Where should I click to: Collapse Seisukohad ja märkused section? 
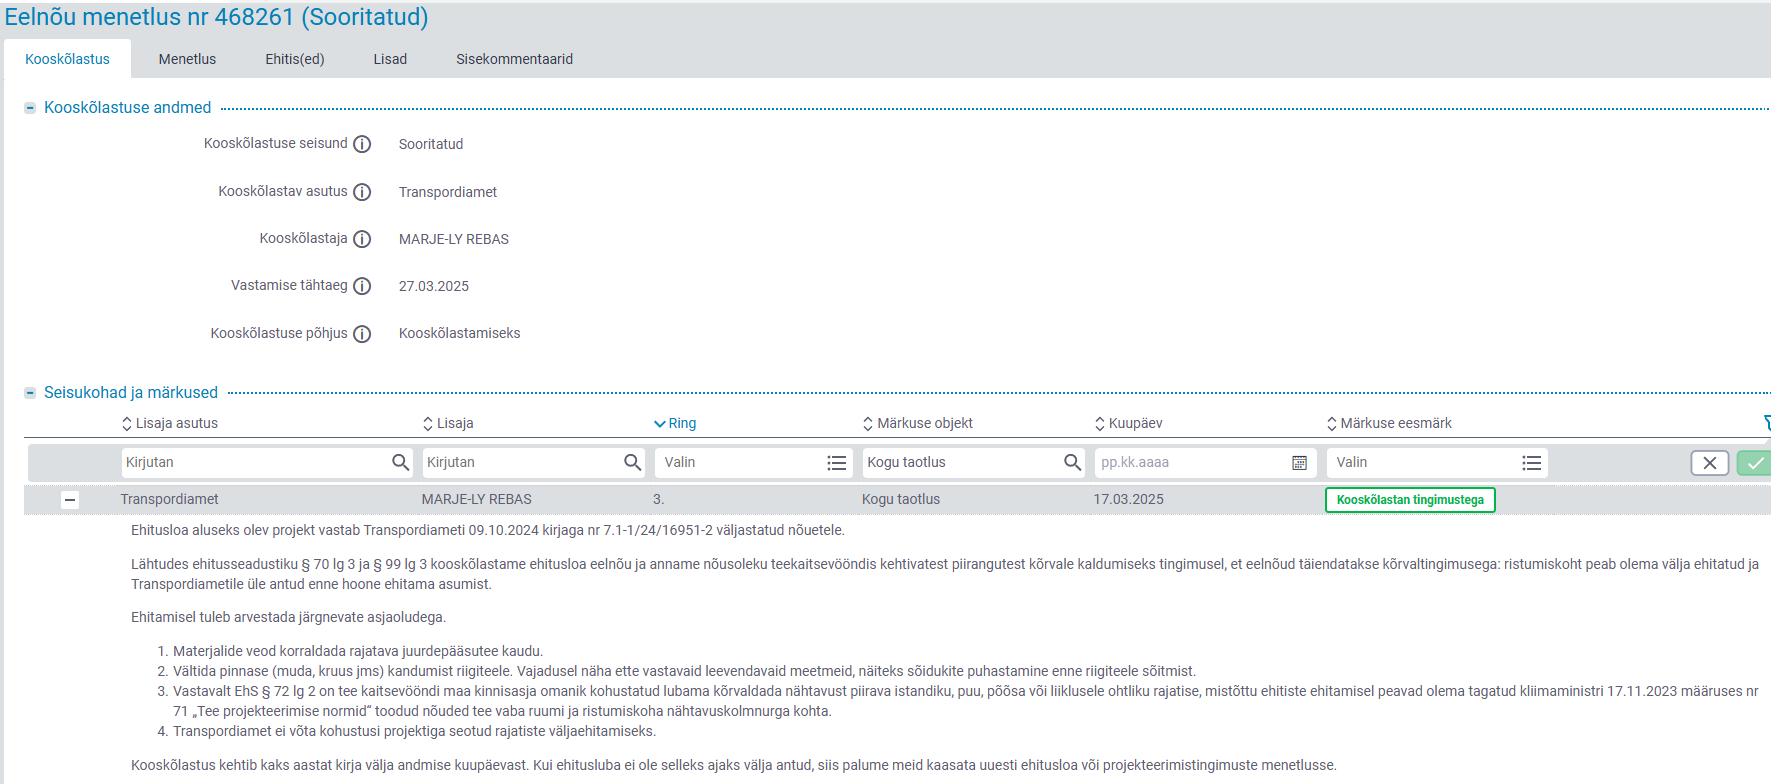(x=30, y=393)
